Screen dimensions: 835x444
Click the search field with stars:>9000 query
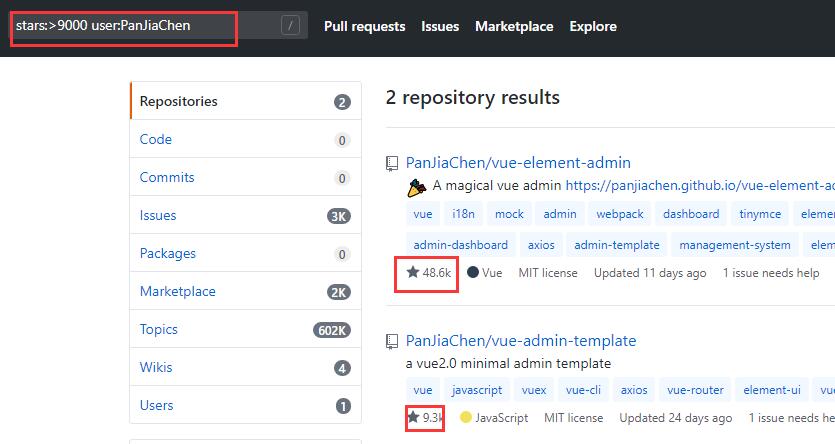pos(159,25)
